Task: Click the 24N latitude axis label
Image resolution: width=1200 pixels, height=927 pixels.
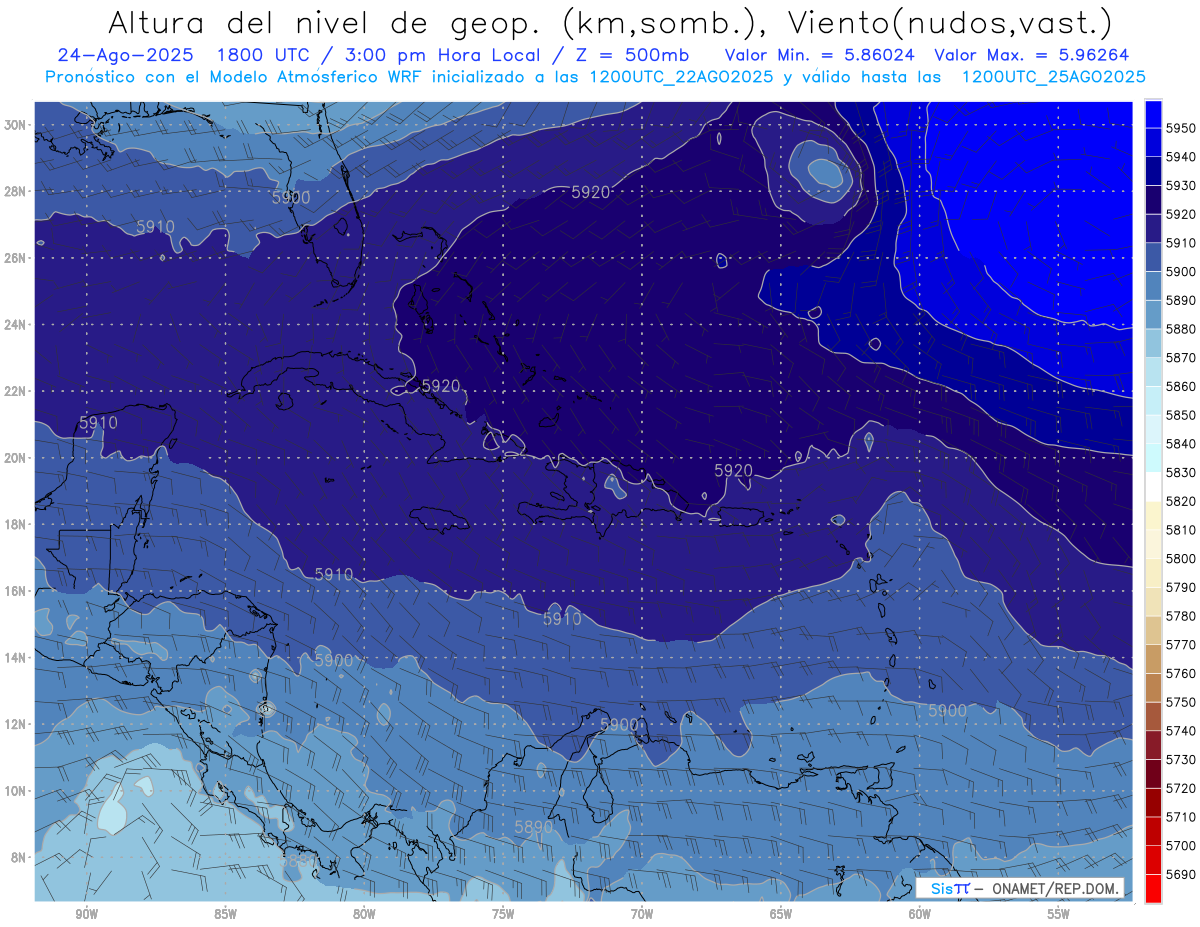Action: pyautogui.click(x=14, y=324)
